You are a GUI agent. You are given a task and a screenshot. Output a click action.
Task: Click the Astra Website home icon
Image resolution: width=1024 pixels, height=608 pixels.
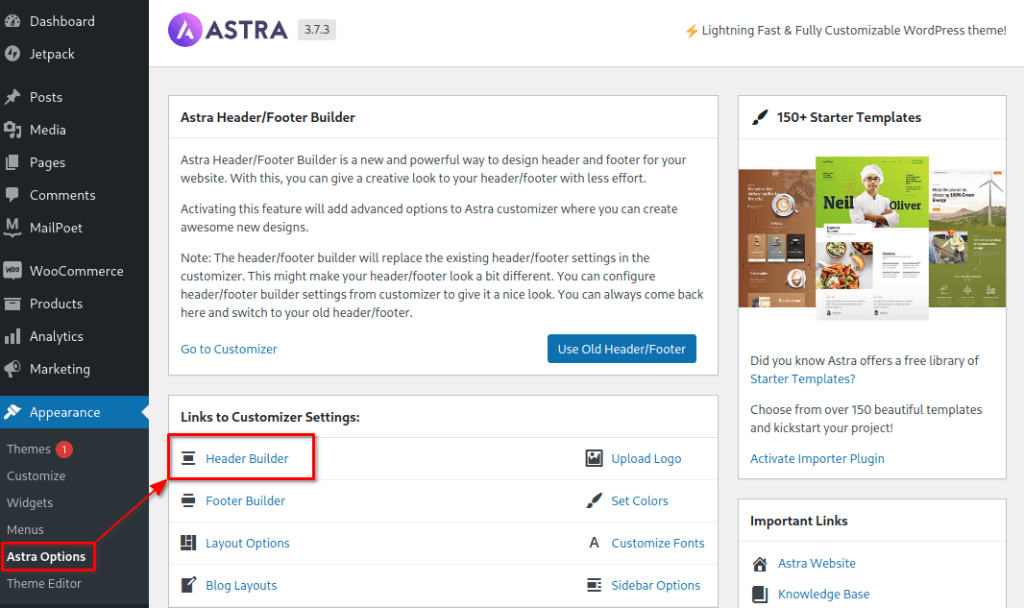point(760,564)
